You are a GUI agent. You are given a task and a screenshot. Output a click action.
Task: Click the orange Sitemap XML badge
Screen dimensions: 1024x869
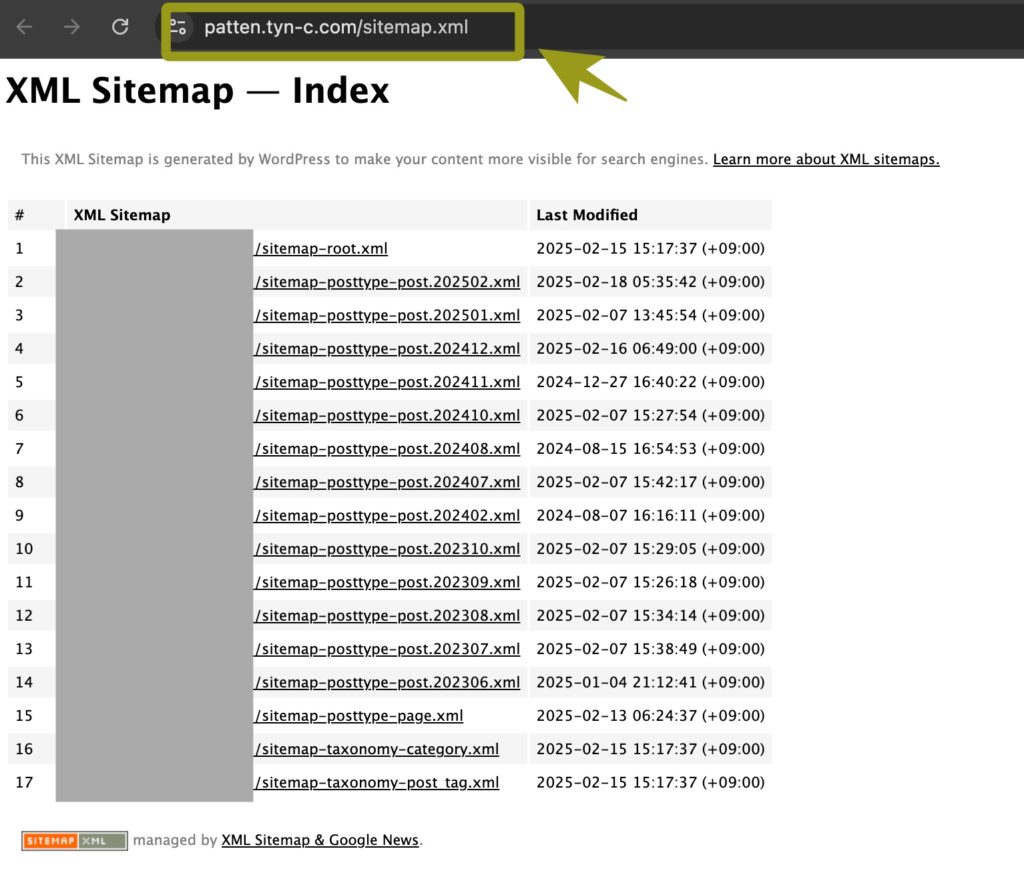[x=74, y=841]
